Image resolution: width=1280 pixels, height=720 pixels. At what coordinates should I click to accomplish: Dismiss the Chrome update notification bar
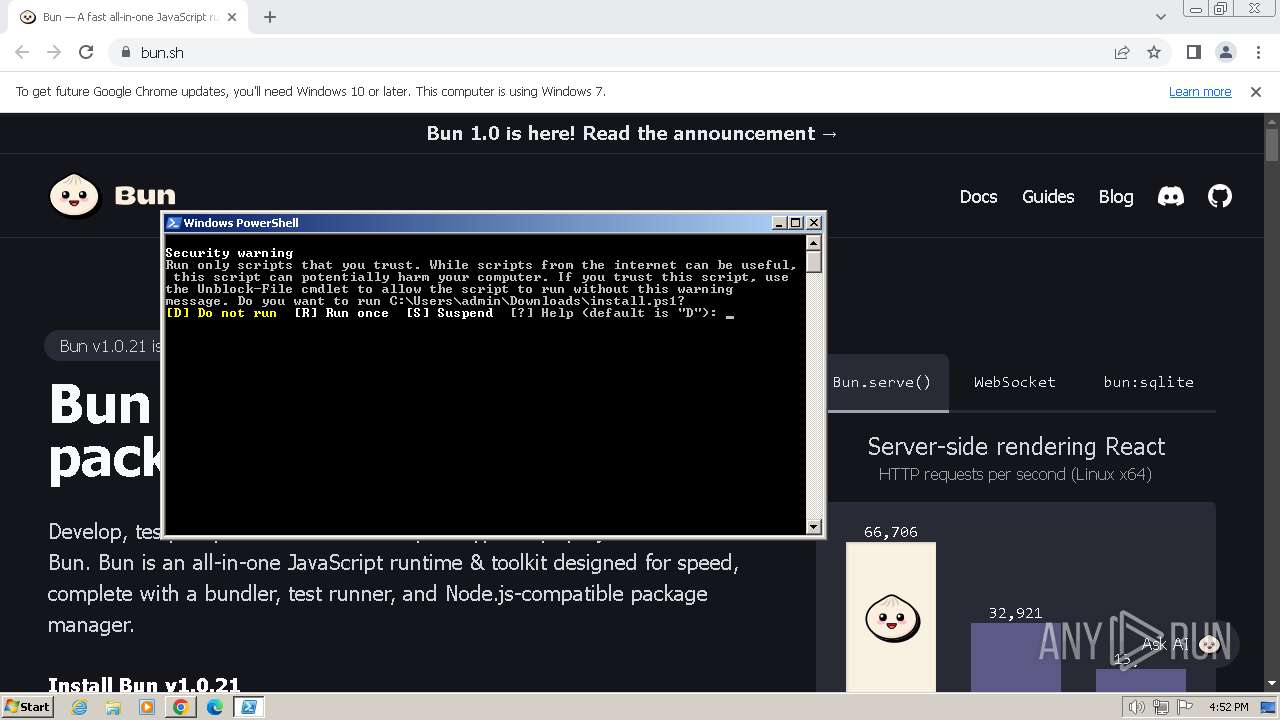point(1256,91)
